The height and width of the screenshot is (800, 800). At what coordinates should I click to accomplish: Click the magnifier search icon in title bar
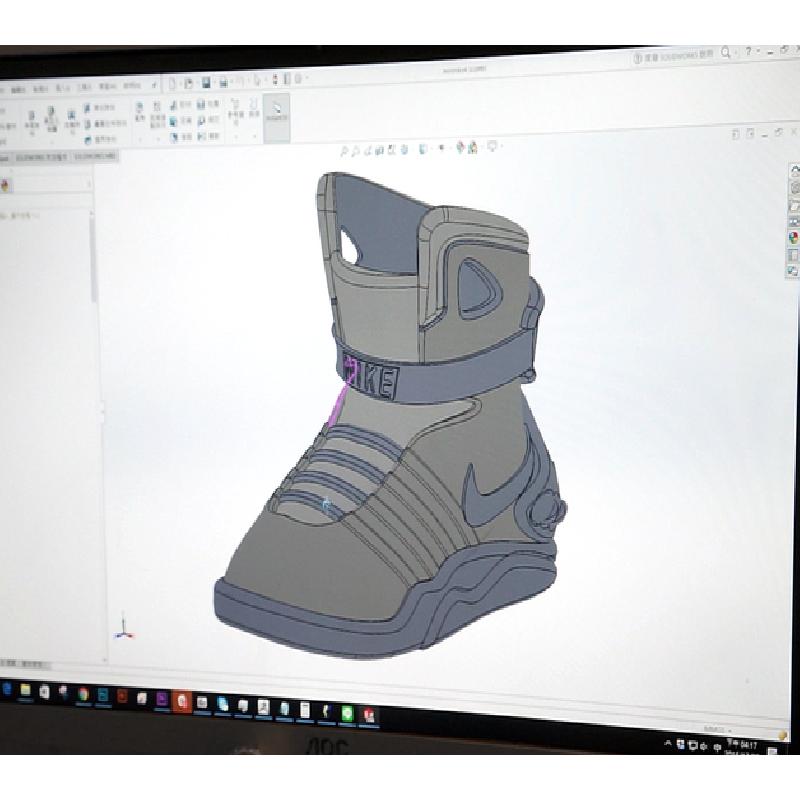725,53
